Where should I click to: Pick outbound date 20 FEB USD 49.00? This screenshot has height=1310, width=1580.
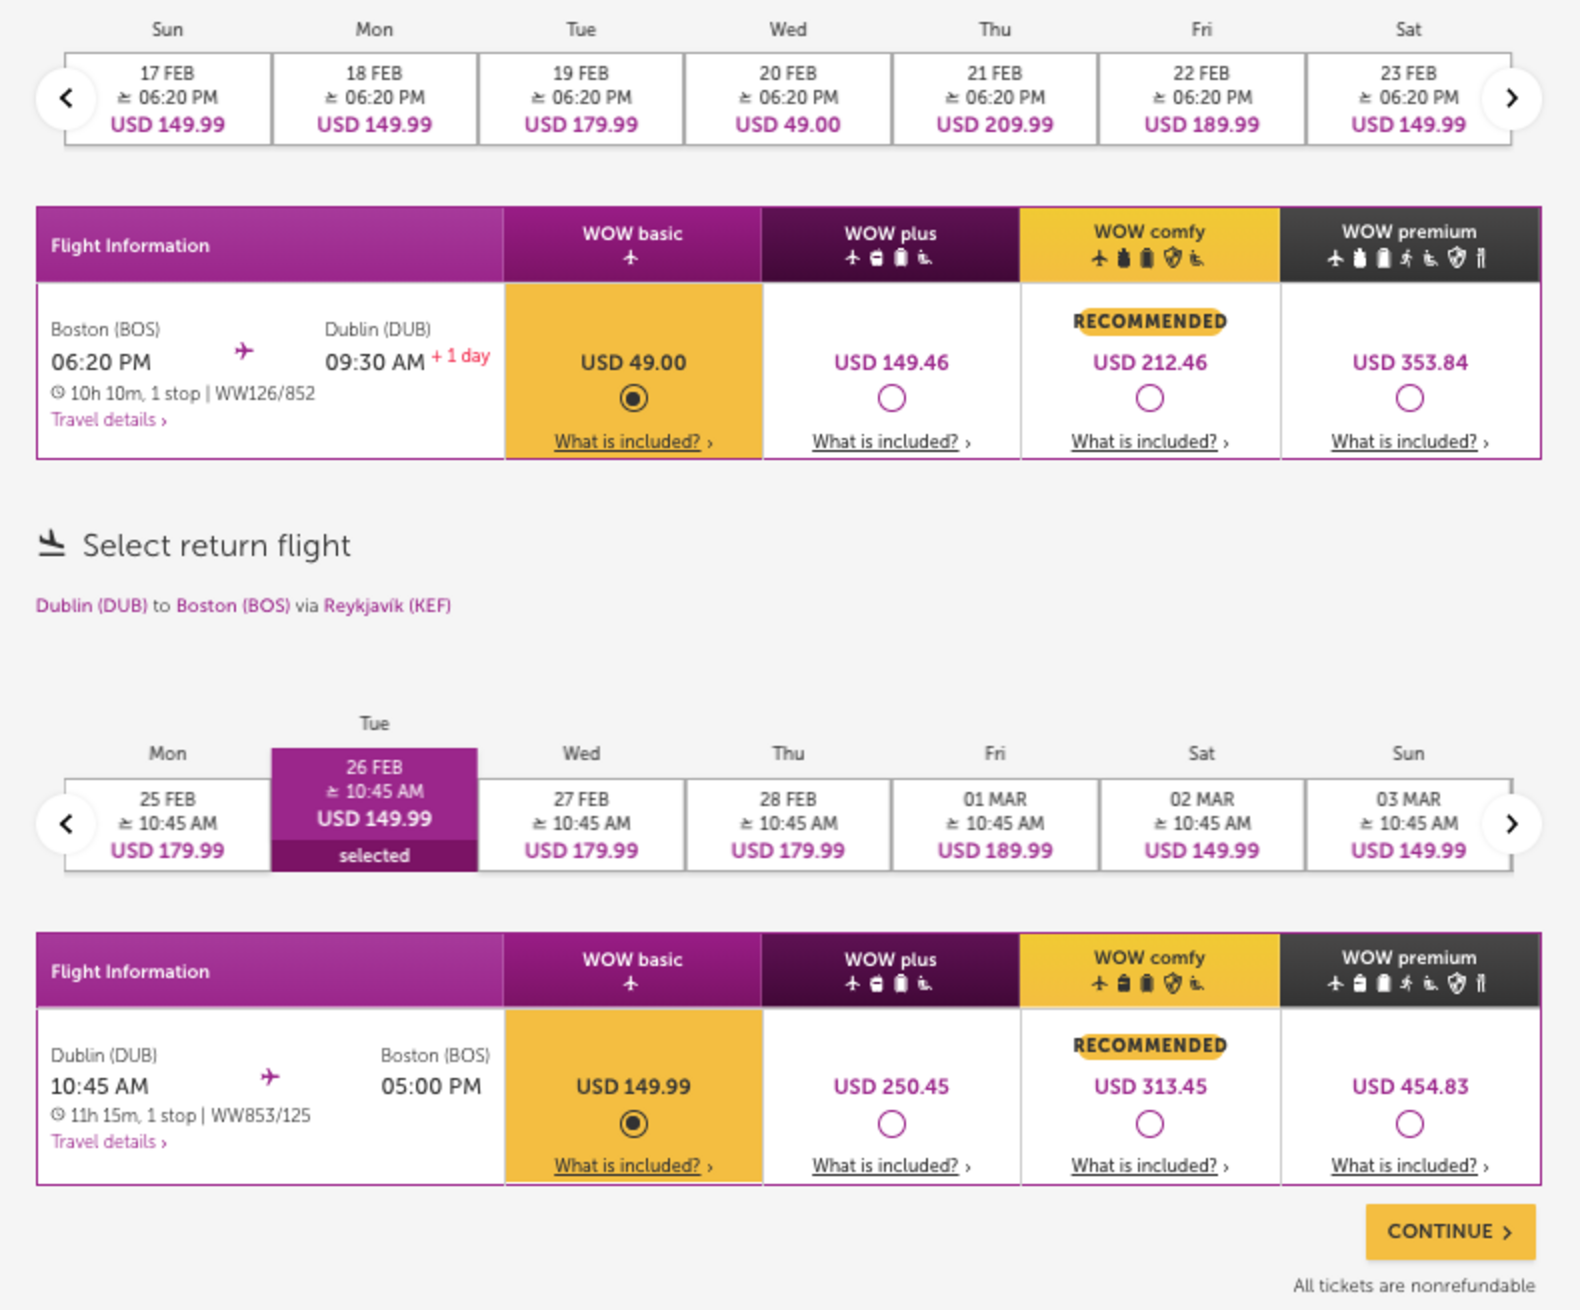(788, 99)
